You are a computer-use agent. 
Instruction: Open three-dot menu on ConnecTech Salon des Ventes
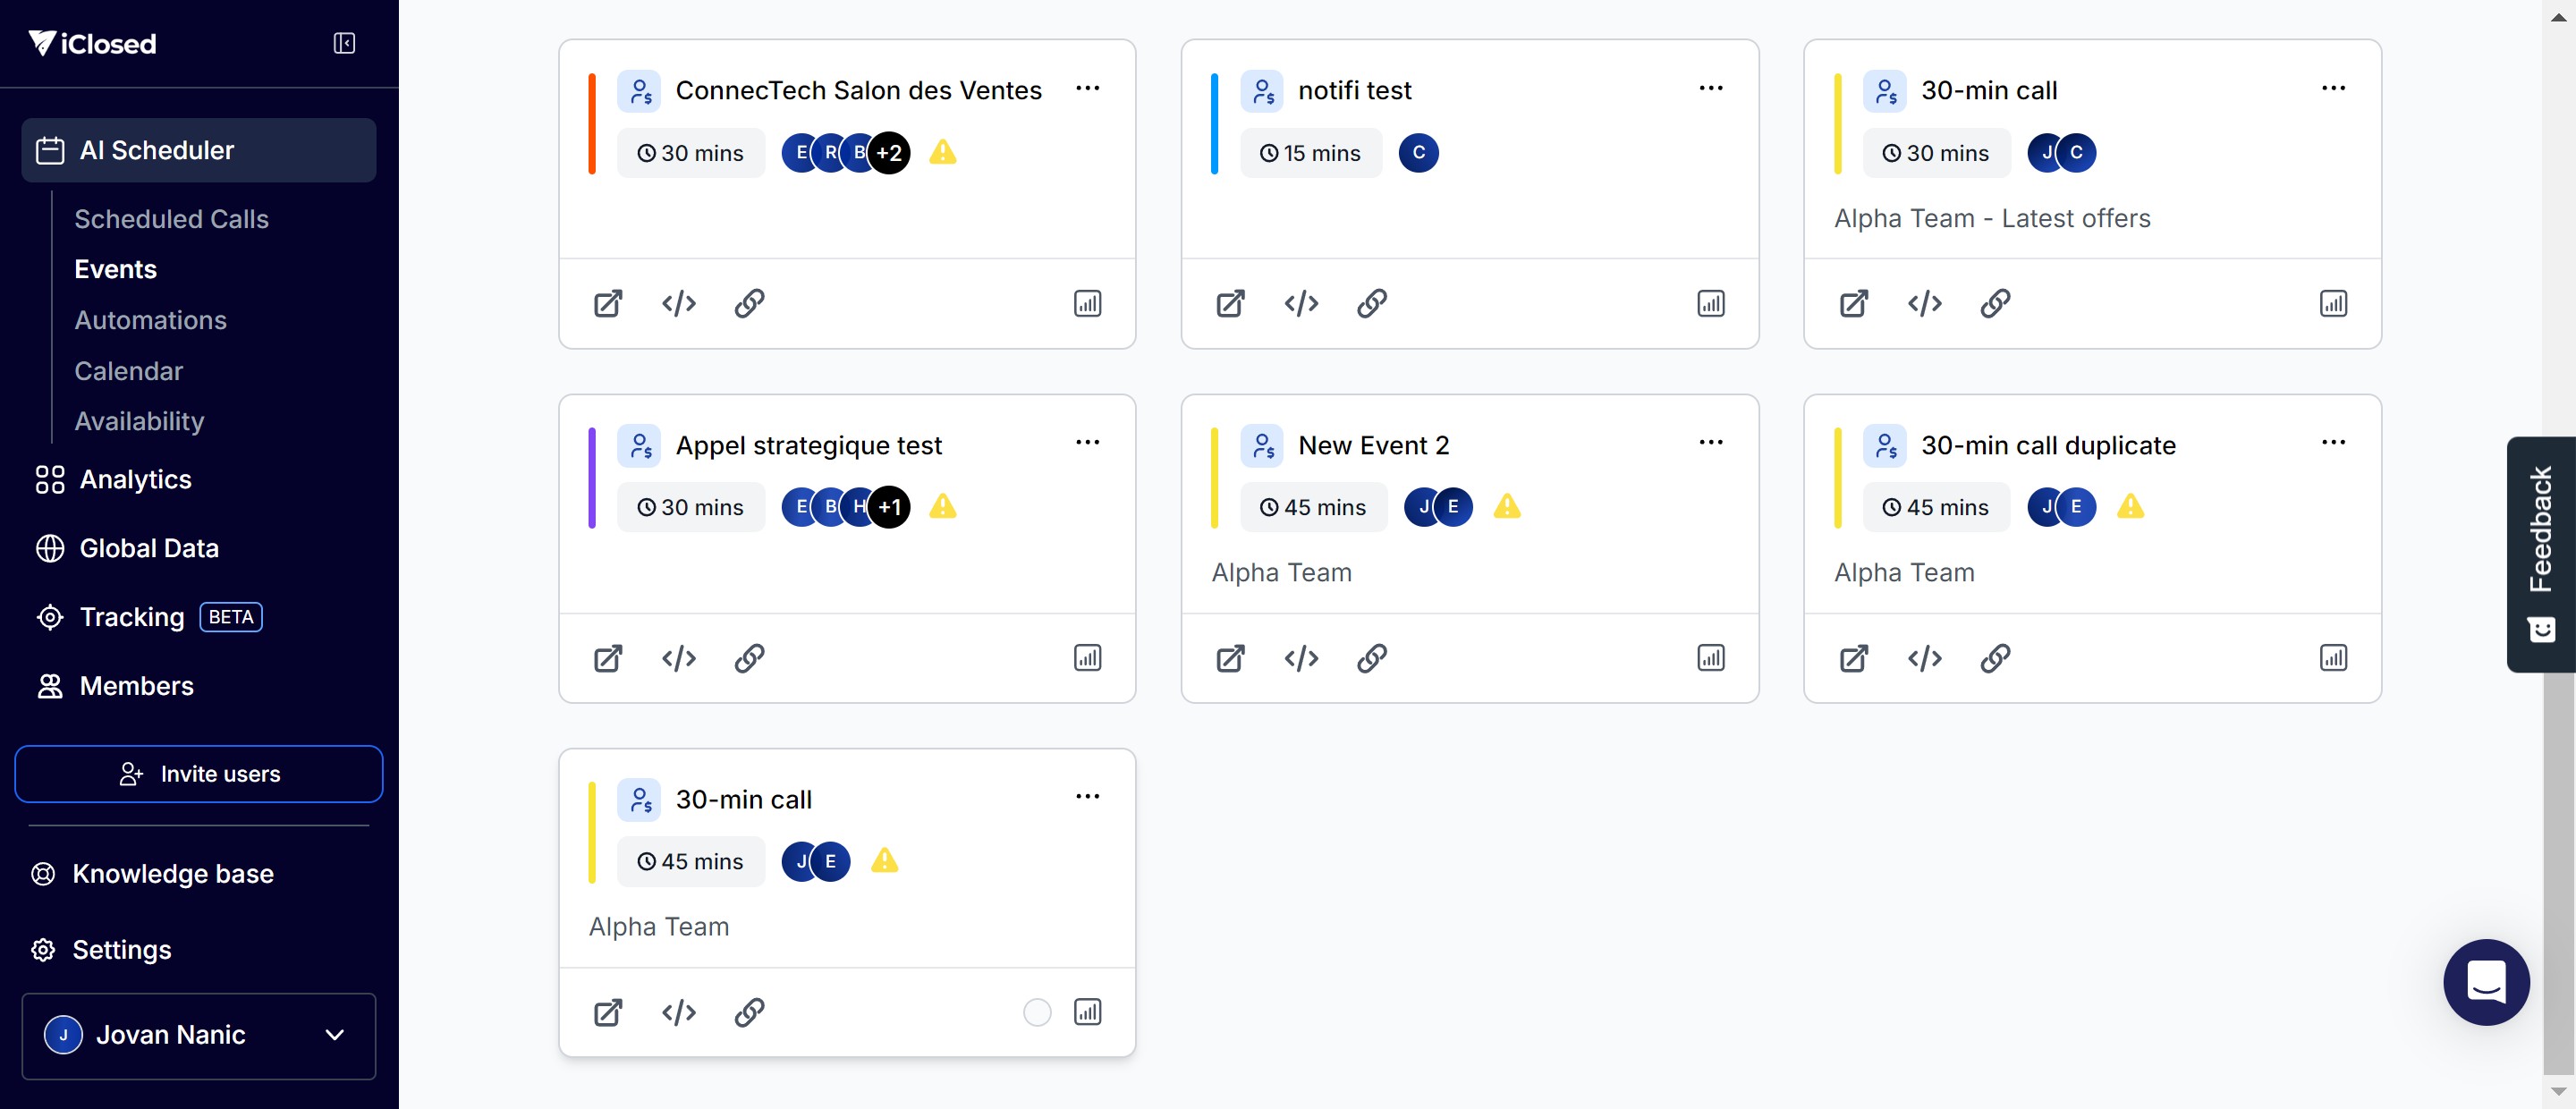tap(1087, 88)
